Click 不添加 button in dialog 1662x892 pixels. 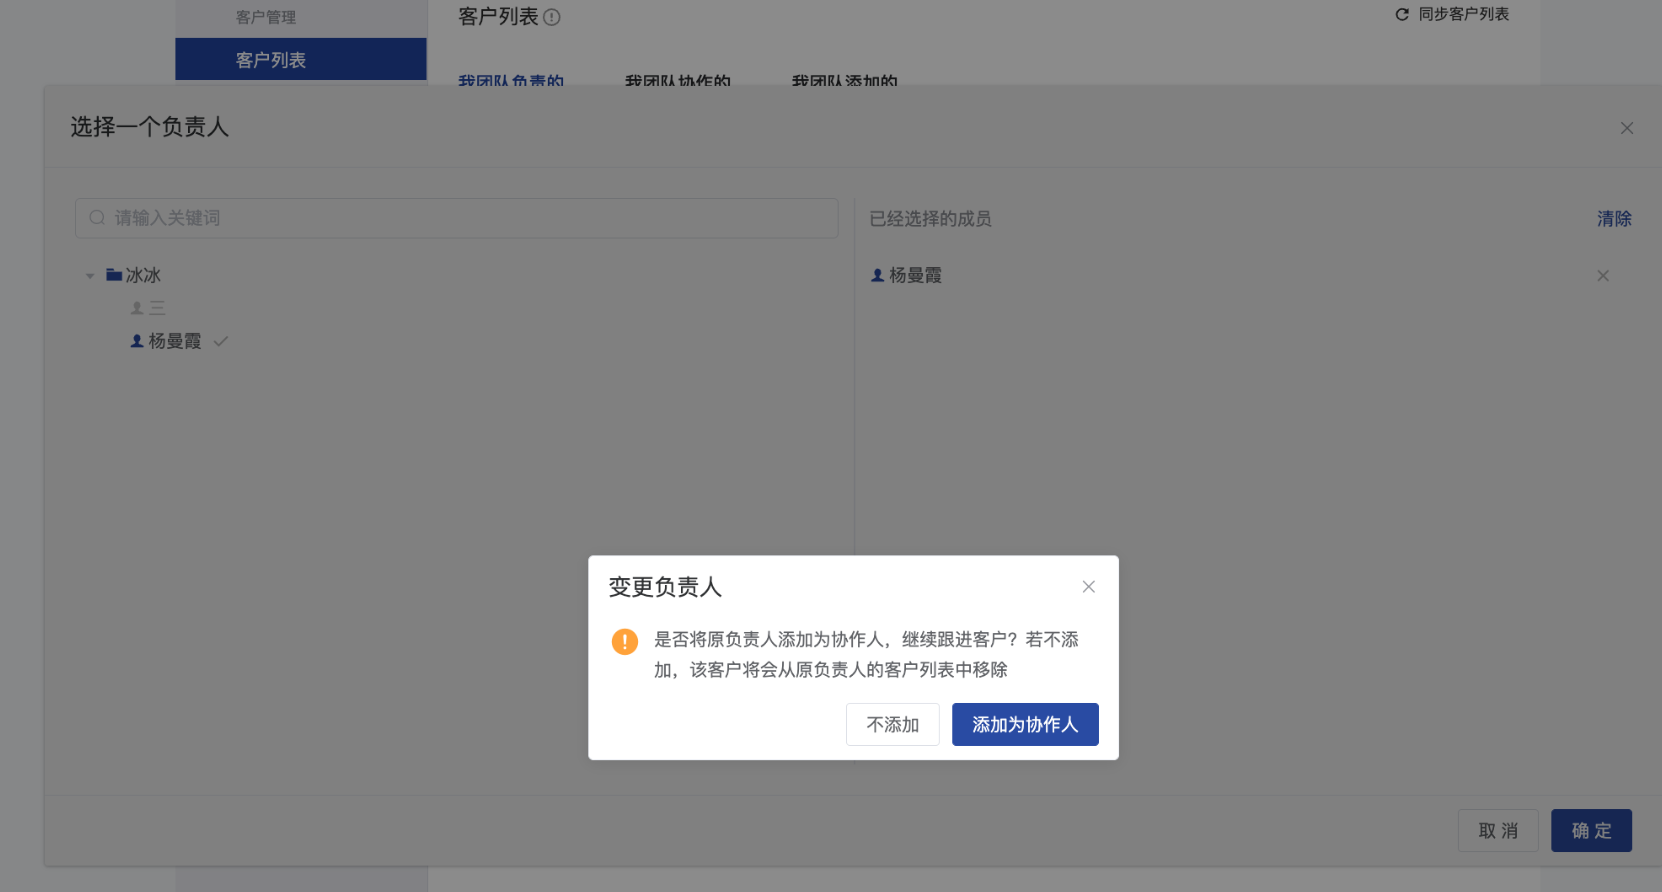893,724
